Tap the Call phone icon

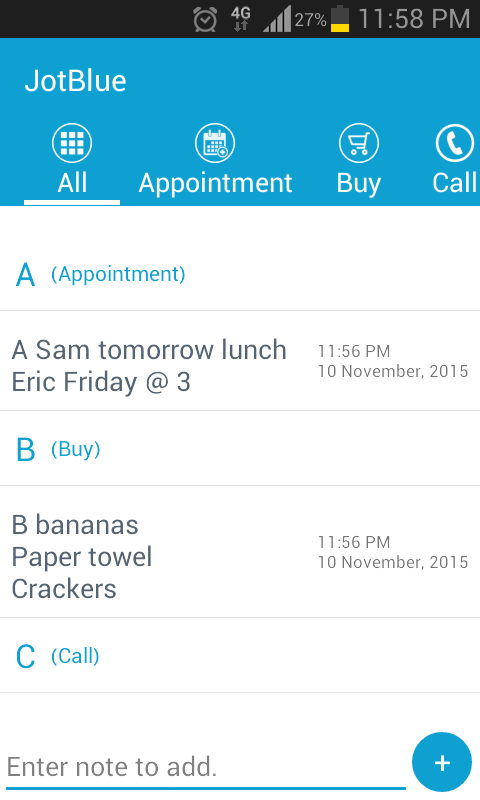455,143
